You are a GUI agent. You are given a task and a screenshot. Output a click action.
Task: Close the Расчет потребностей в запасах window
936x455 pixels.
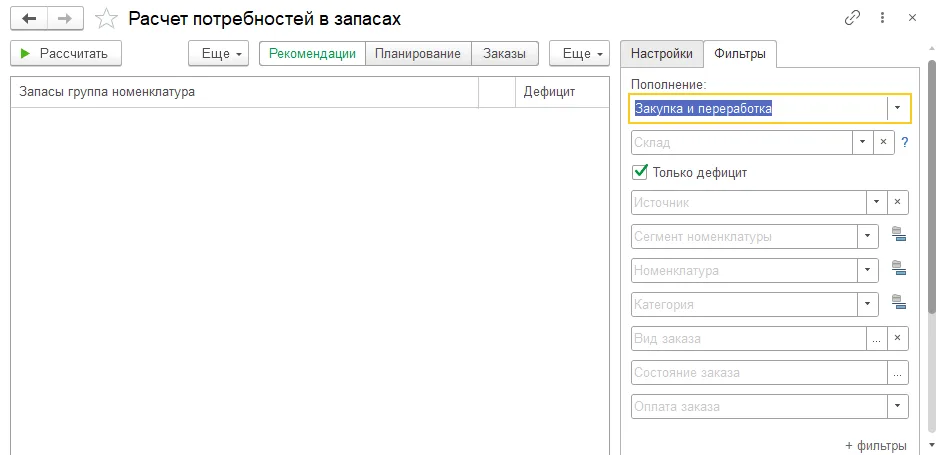(x=912, y=19)
